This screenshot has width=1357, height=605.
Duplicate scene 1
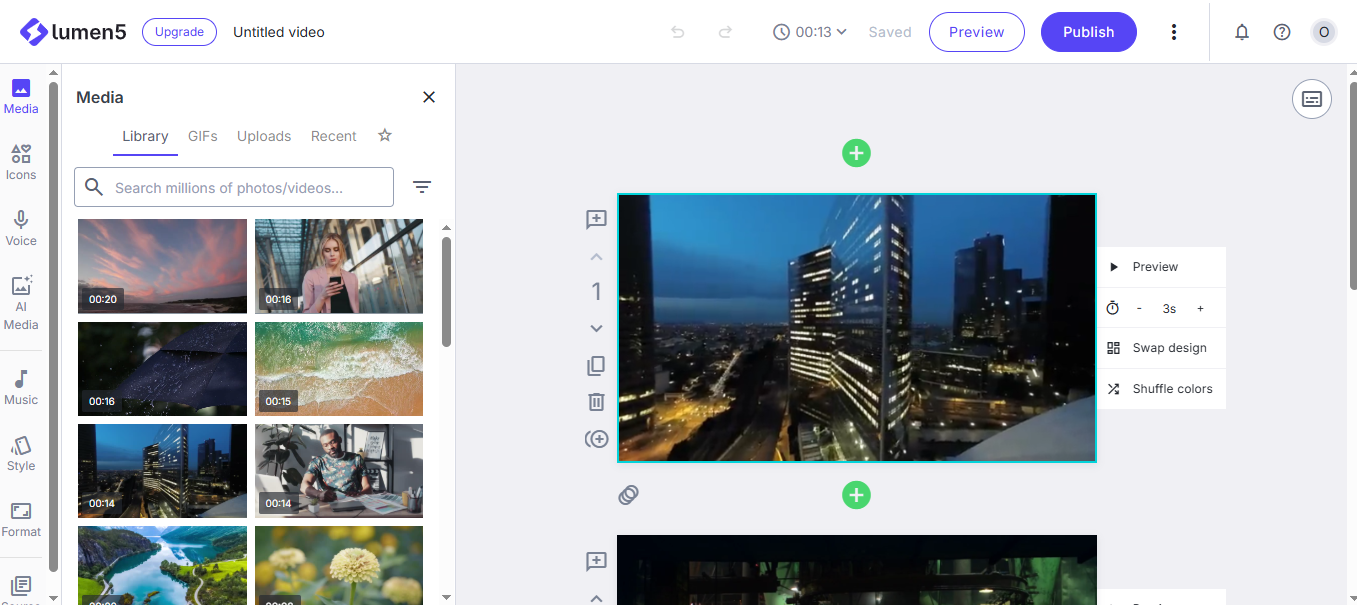point(596,366)
